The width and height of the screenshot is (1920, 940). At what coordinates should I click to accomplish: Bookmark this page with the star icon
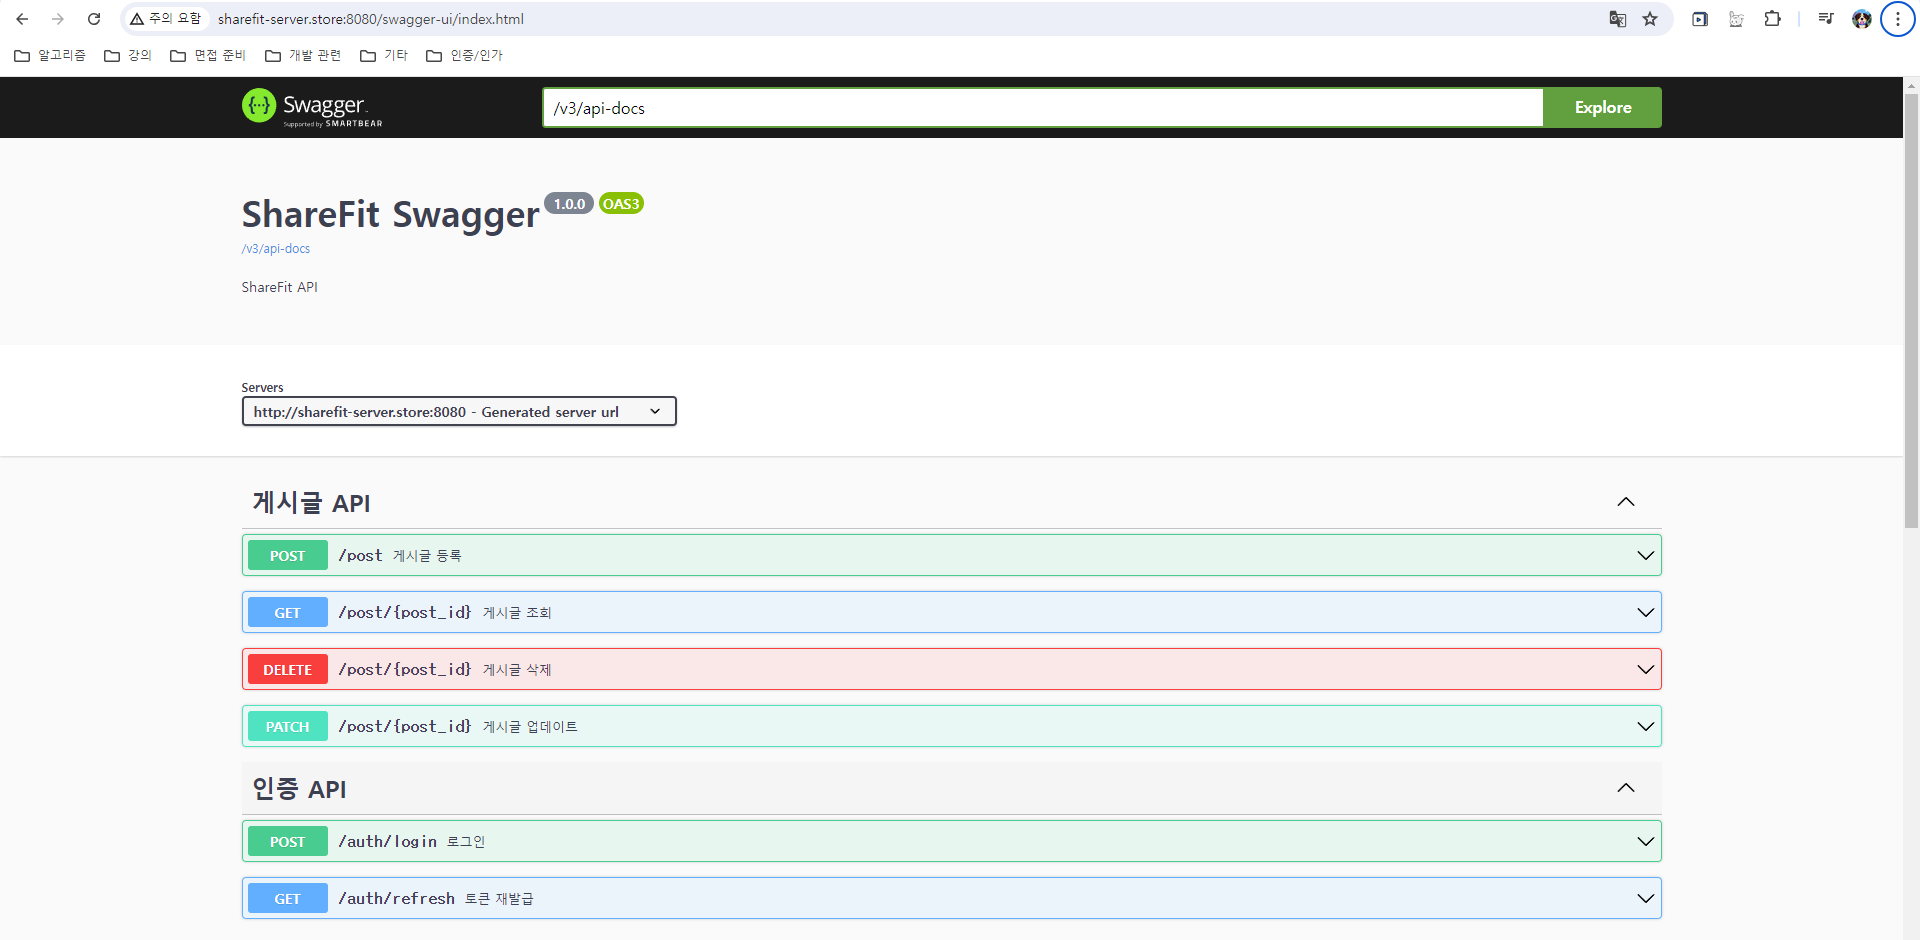(1650, 19)
